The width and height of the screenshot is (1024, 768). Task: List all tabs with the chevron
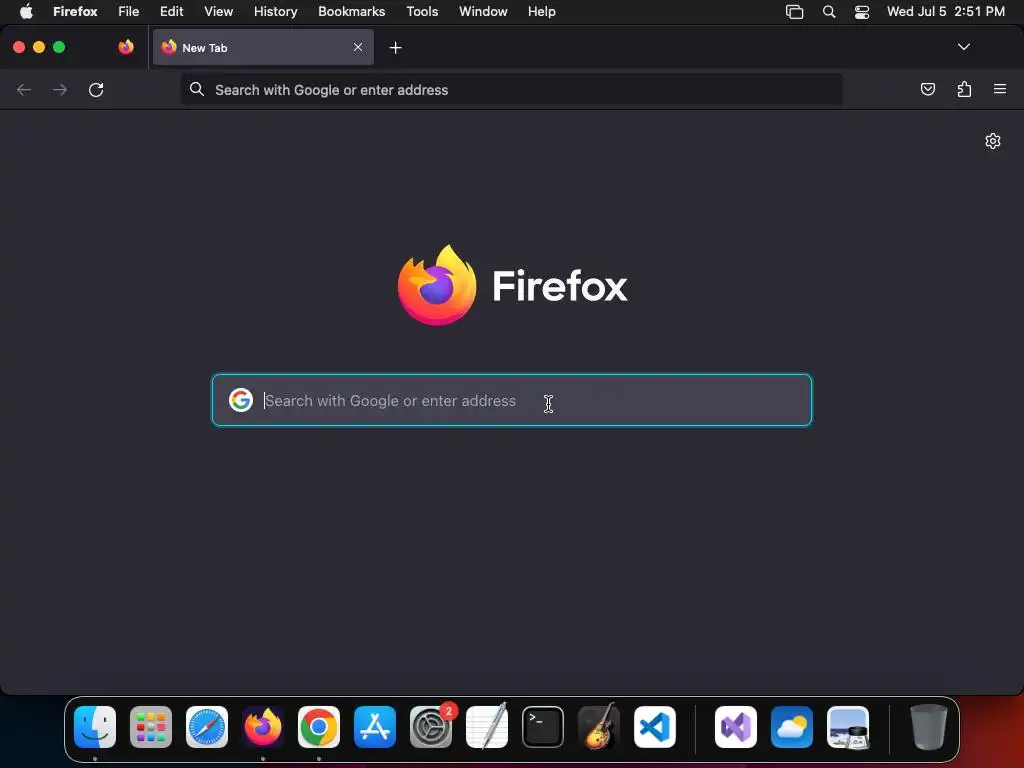click(x=963, y=47)
